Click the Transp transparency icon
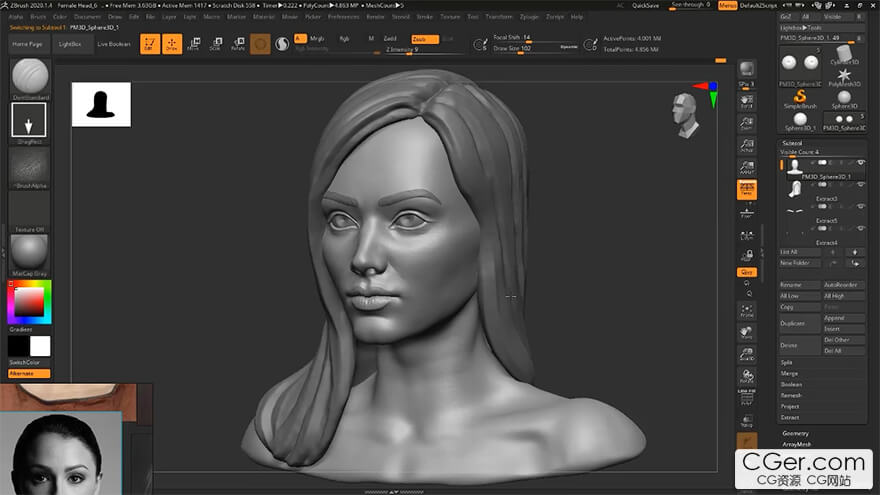 pos(746,420)
